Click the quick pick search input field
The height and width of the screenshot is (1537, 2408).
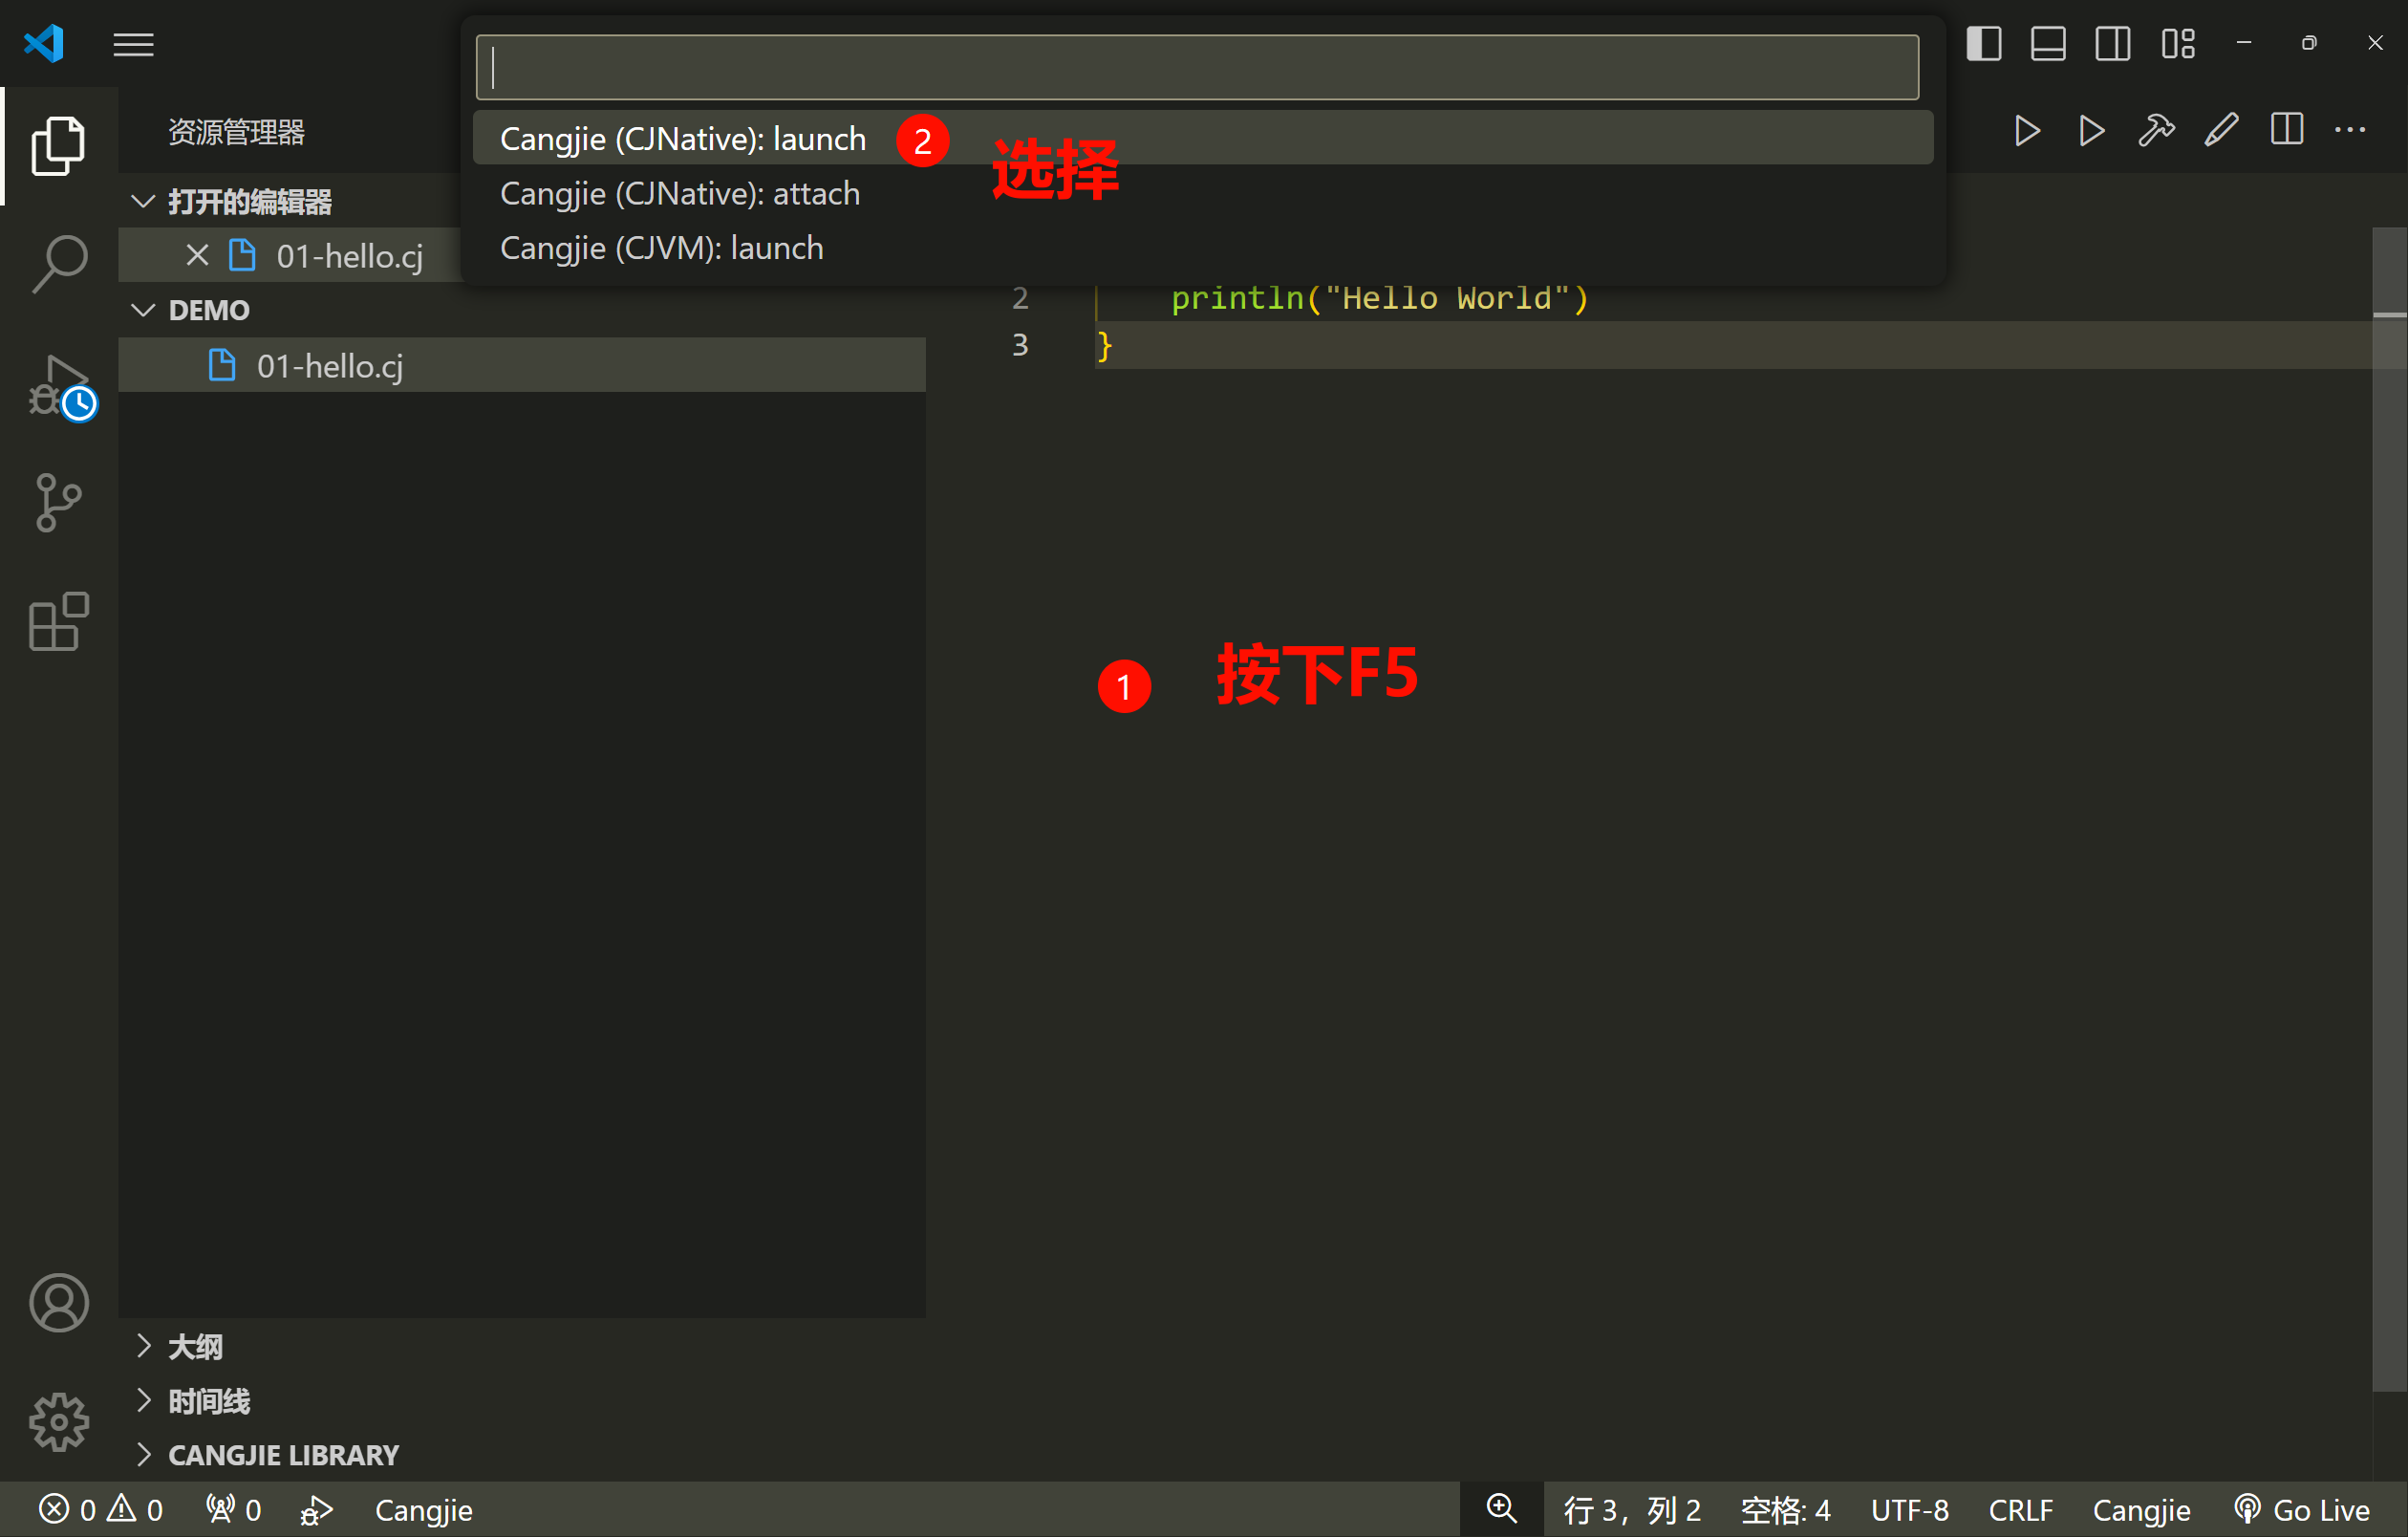[1197, 68]
